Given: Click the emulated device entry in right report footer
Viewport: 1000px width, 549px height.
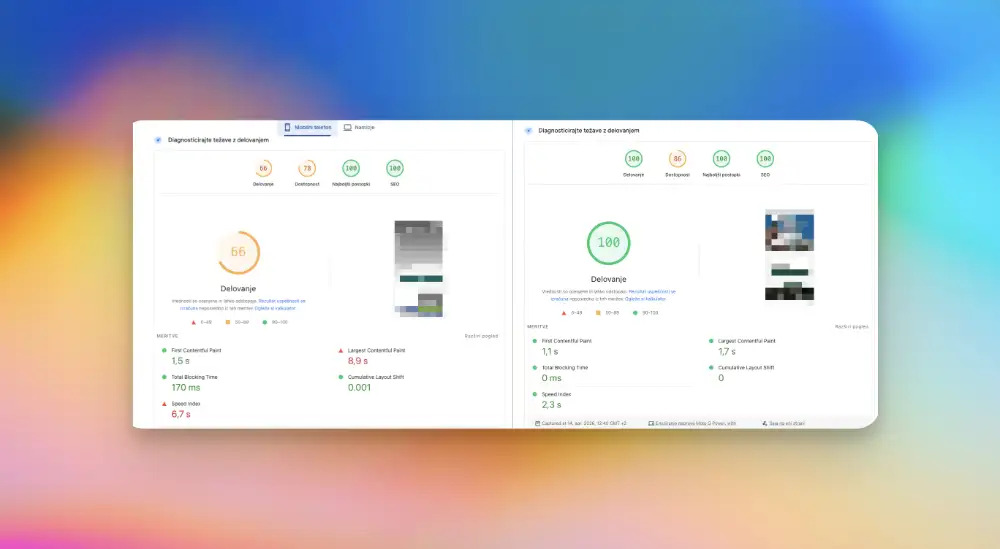Looking at the screenshot, I should 692,423.
